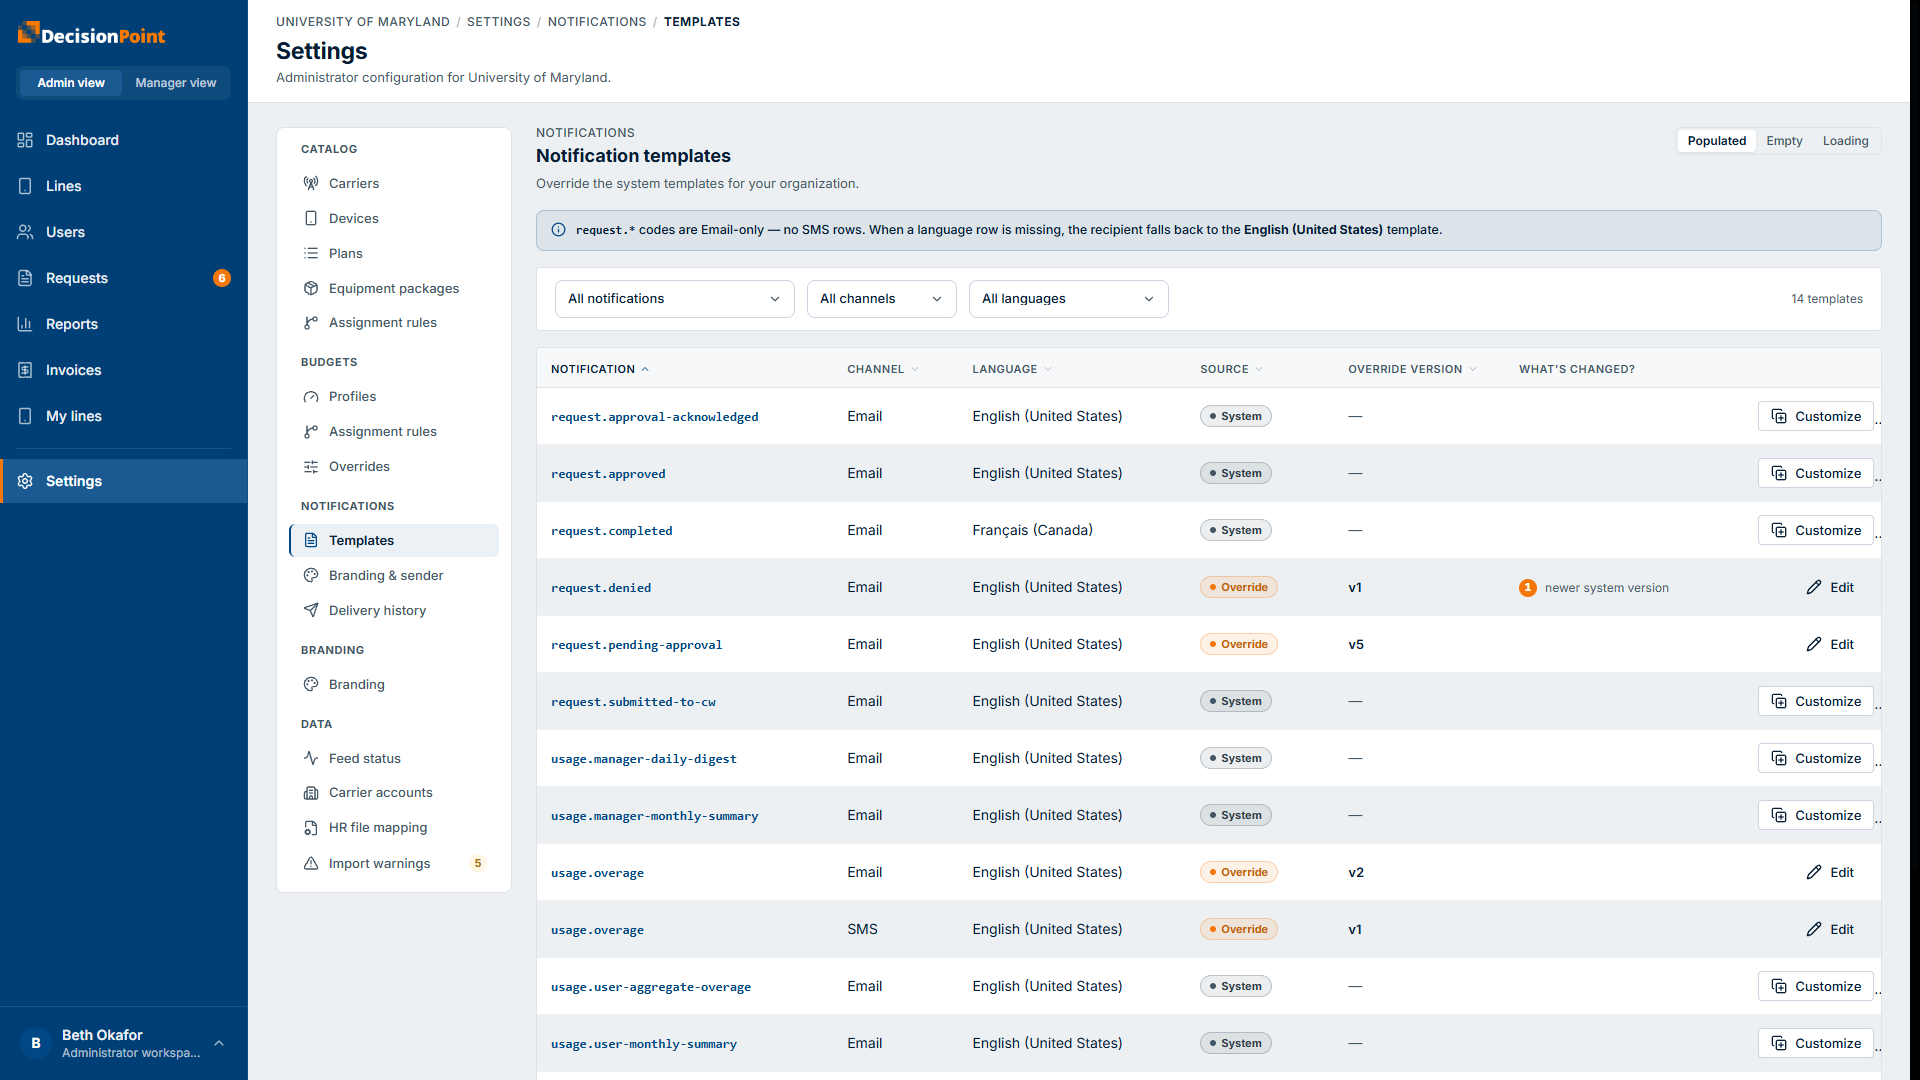Switch to Admin view
Image resolution: width=1920 pixels, height=1080 pixels.
71,83
